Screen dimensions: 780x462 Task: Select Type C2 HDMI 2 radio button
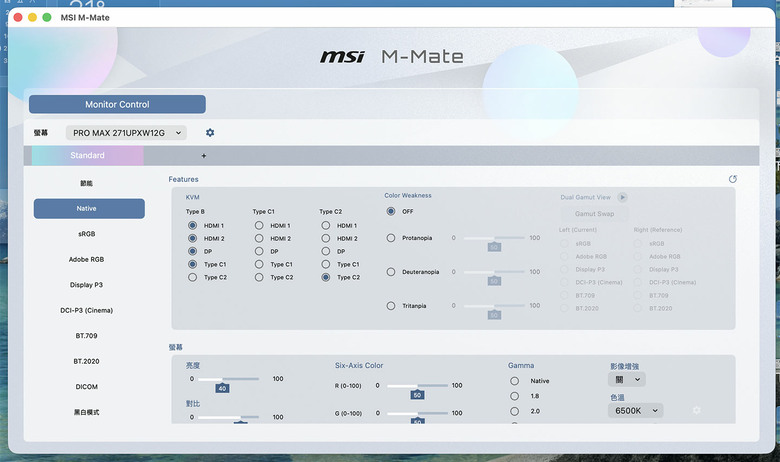(326, 238)
